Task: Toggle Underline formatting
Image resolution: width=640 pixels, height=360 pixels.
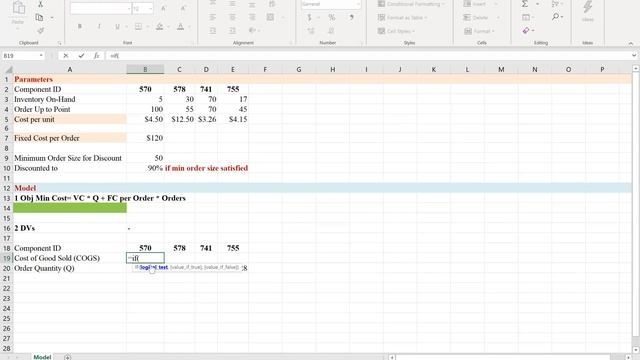Action: 117,27
